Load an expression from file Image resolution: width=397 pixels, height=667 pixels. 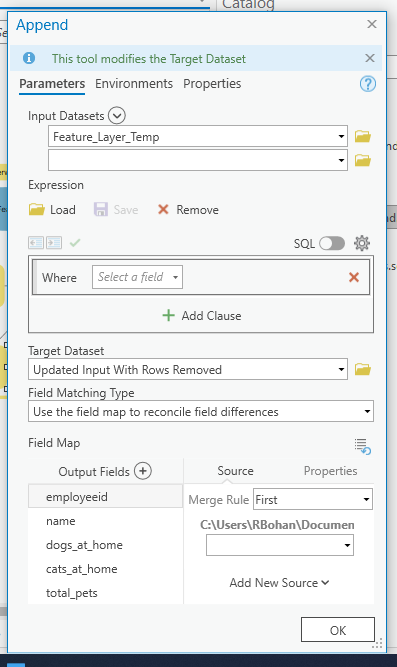[52, 210]
